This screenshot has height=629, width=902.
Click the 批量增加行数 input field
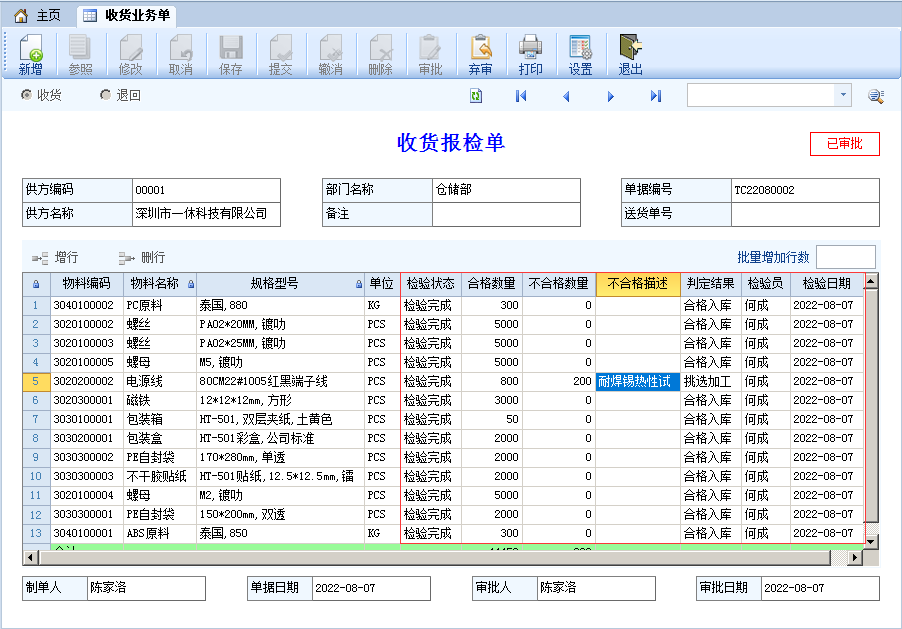[846, 257]
